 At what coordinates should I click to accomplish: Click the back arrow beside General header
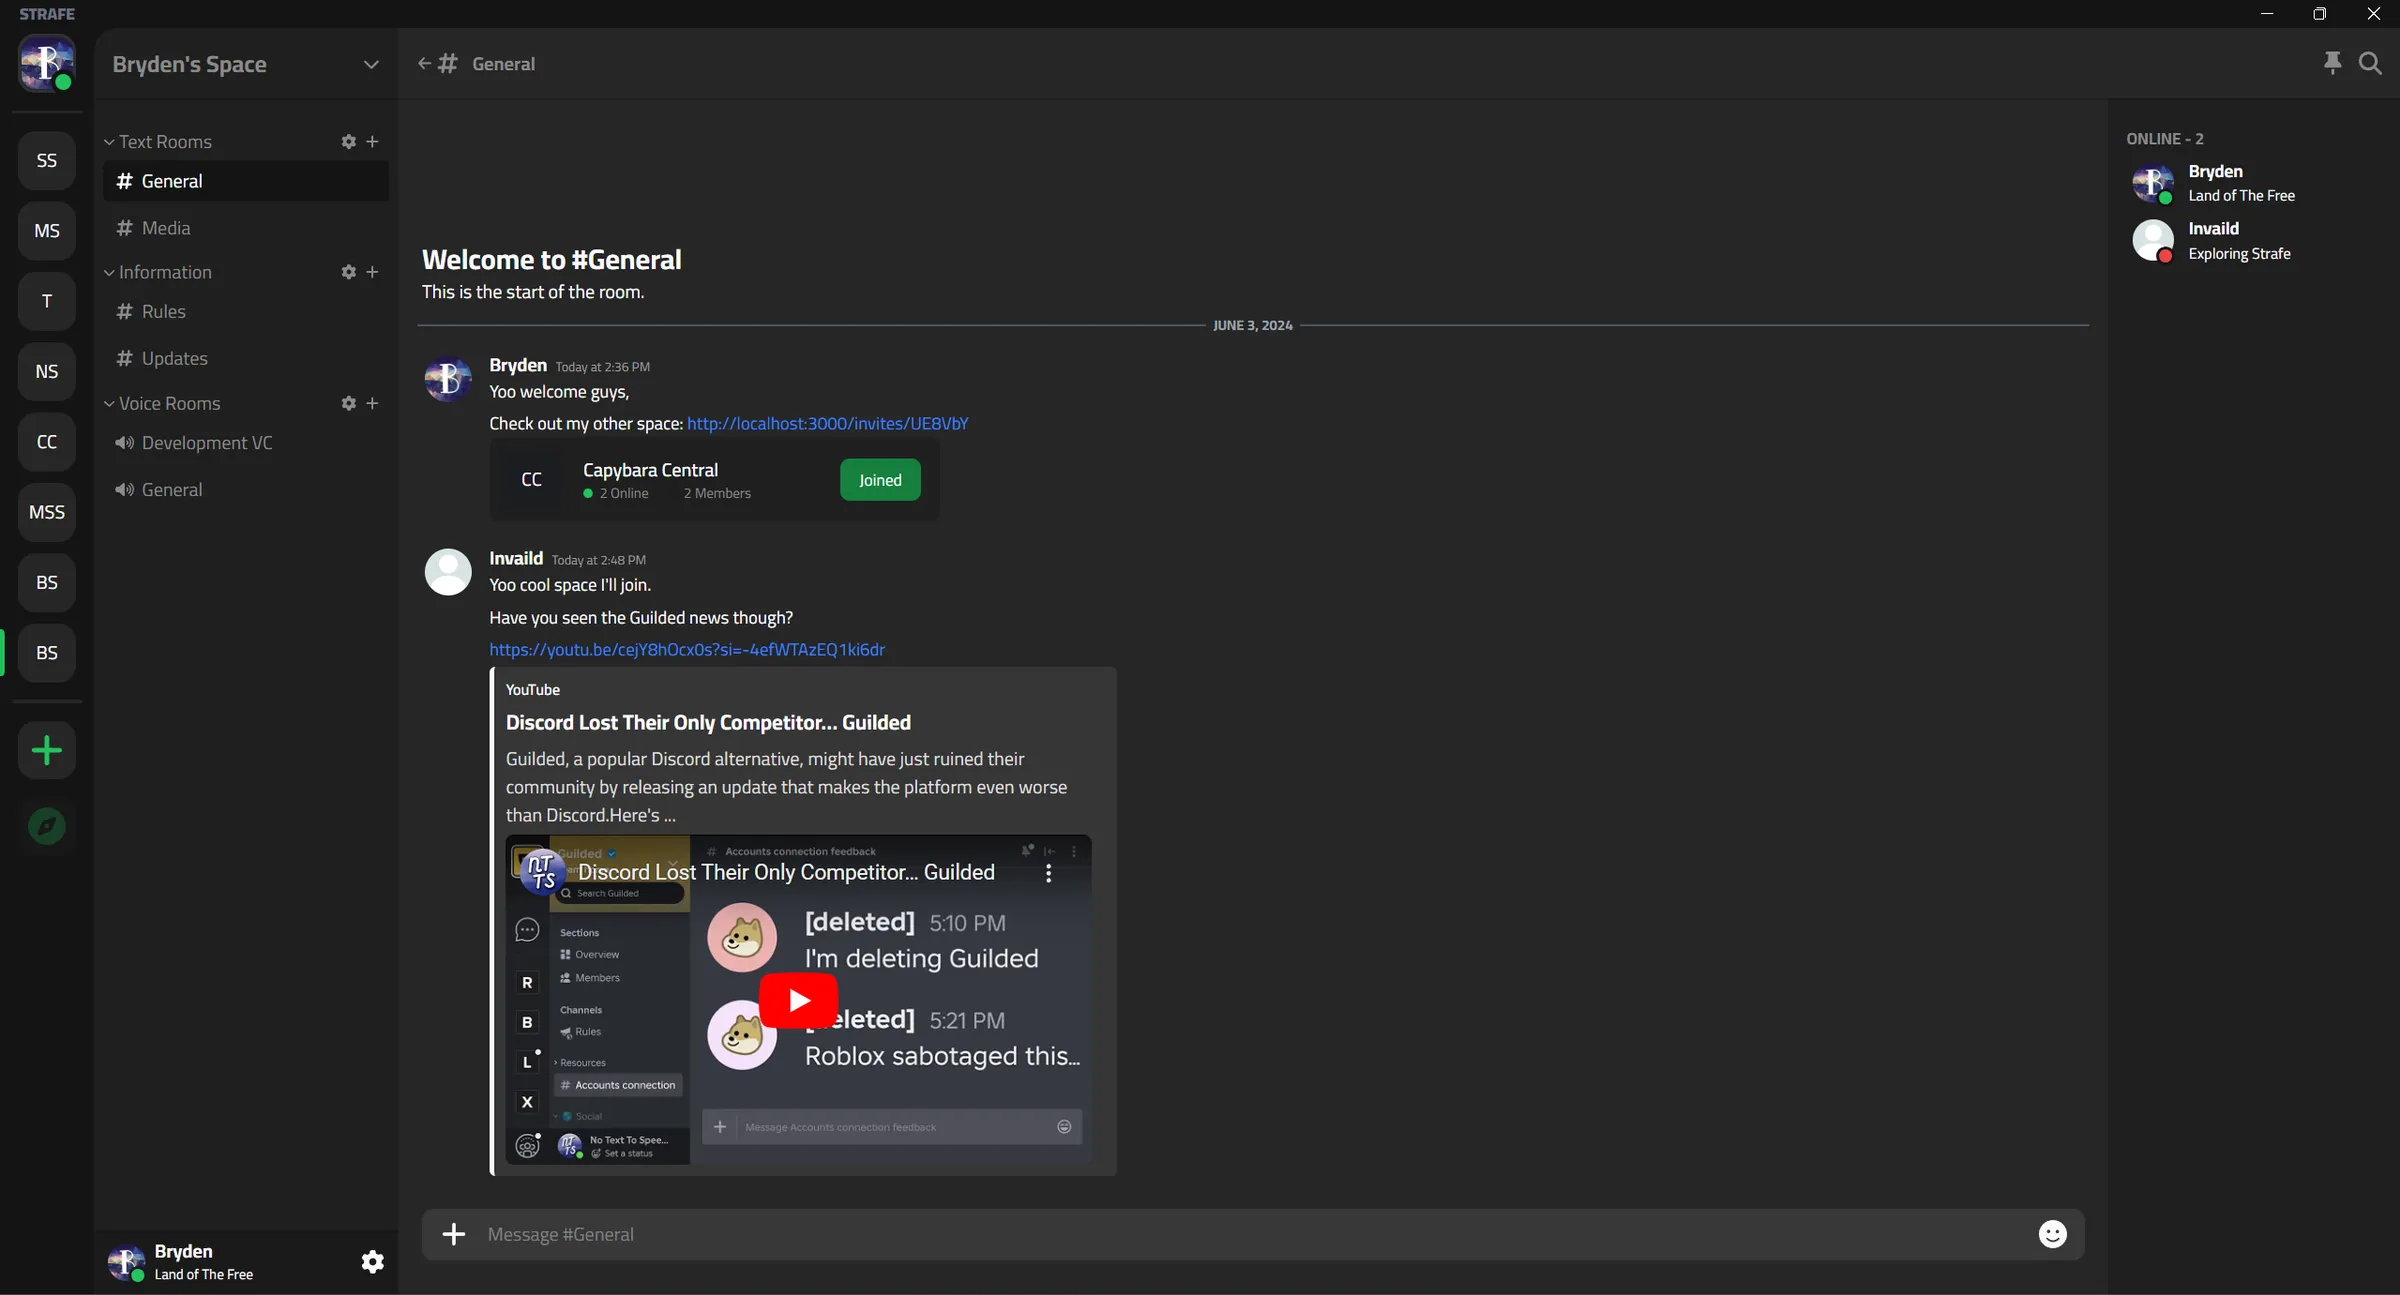pyautogui.click(x=424, y=63)
